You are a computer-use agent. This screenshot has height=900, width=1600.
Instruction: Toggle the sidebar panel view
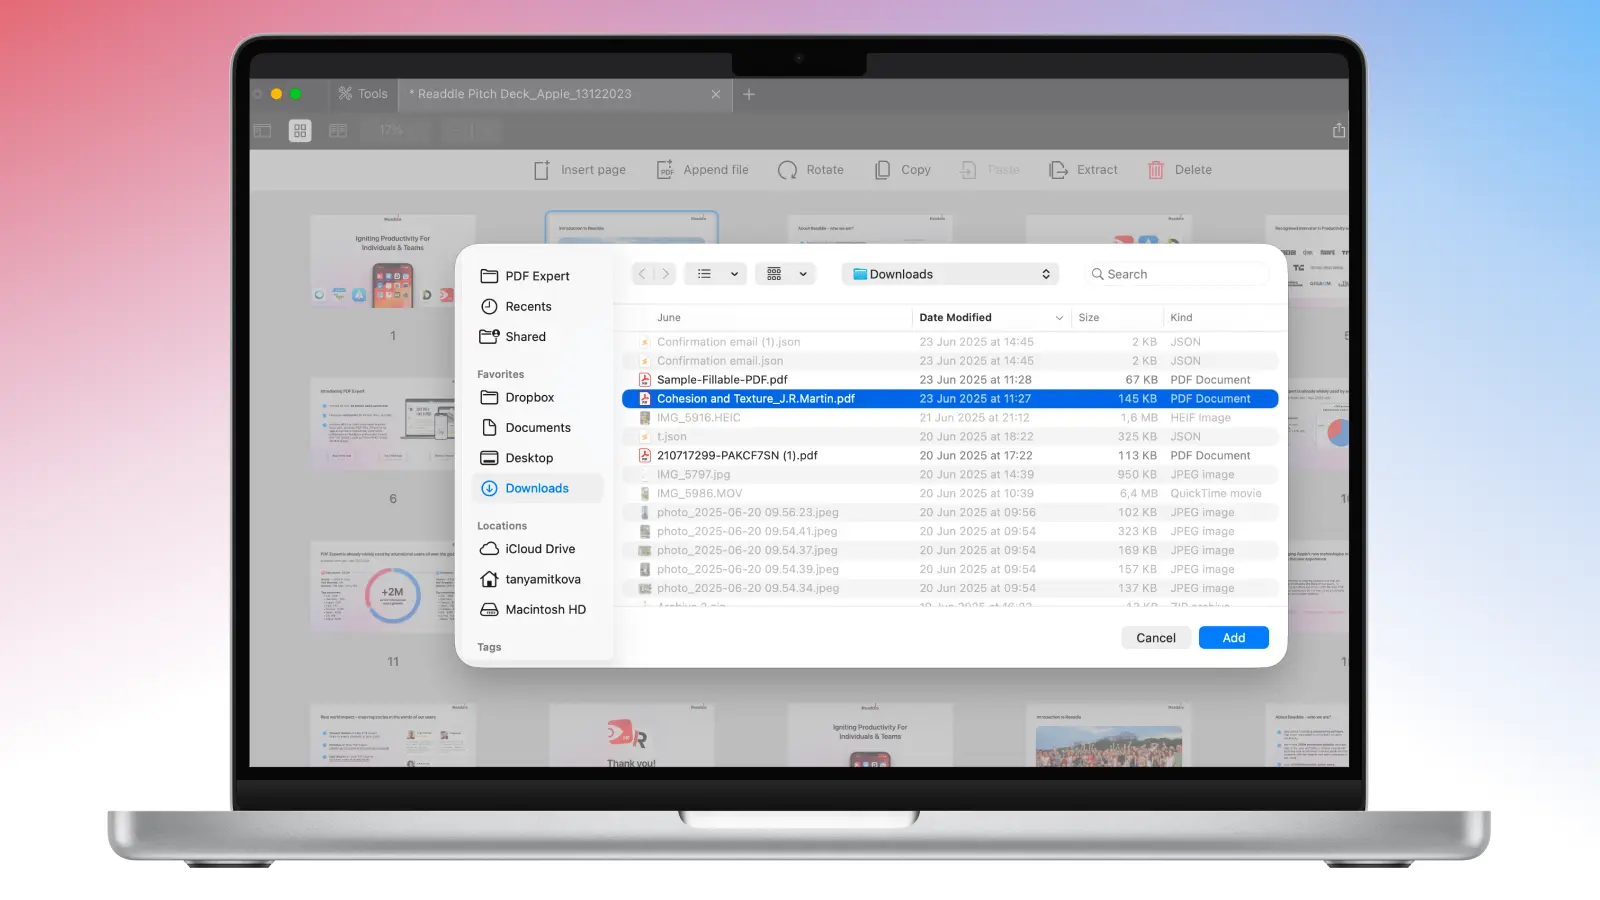point(263,131)
